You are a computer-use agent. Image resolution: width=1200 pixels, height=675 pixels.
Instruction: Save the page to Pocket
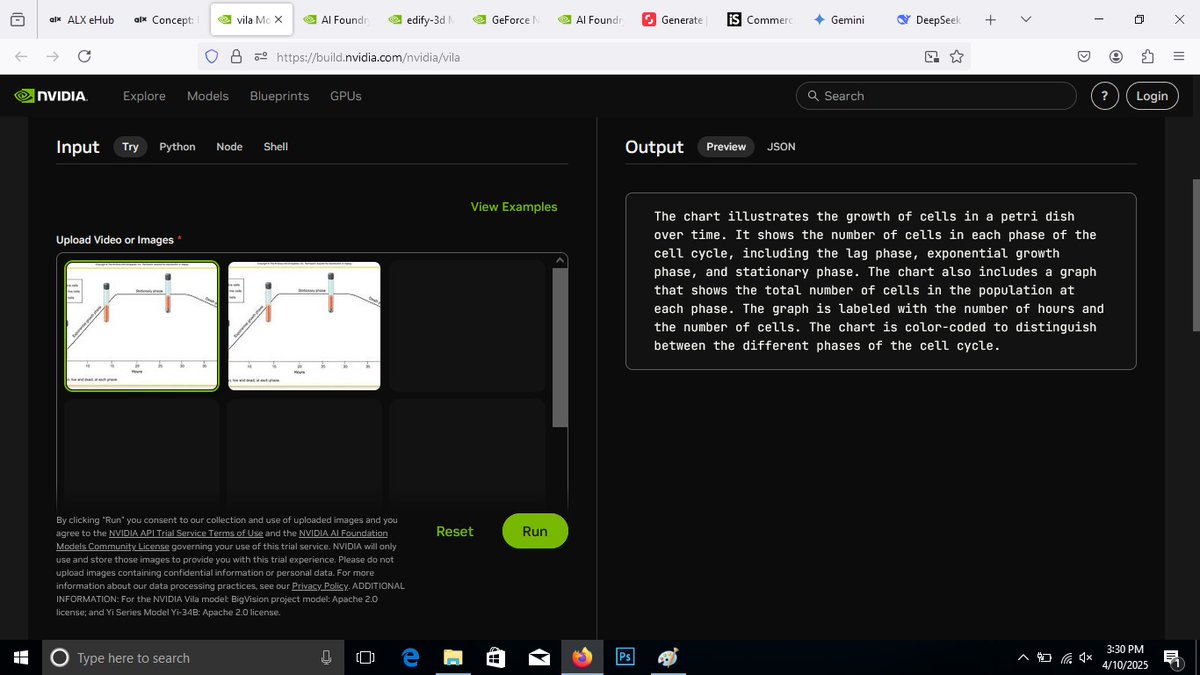pyautogui.click(x=1083, y=57)
